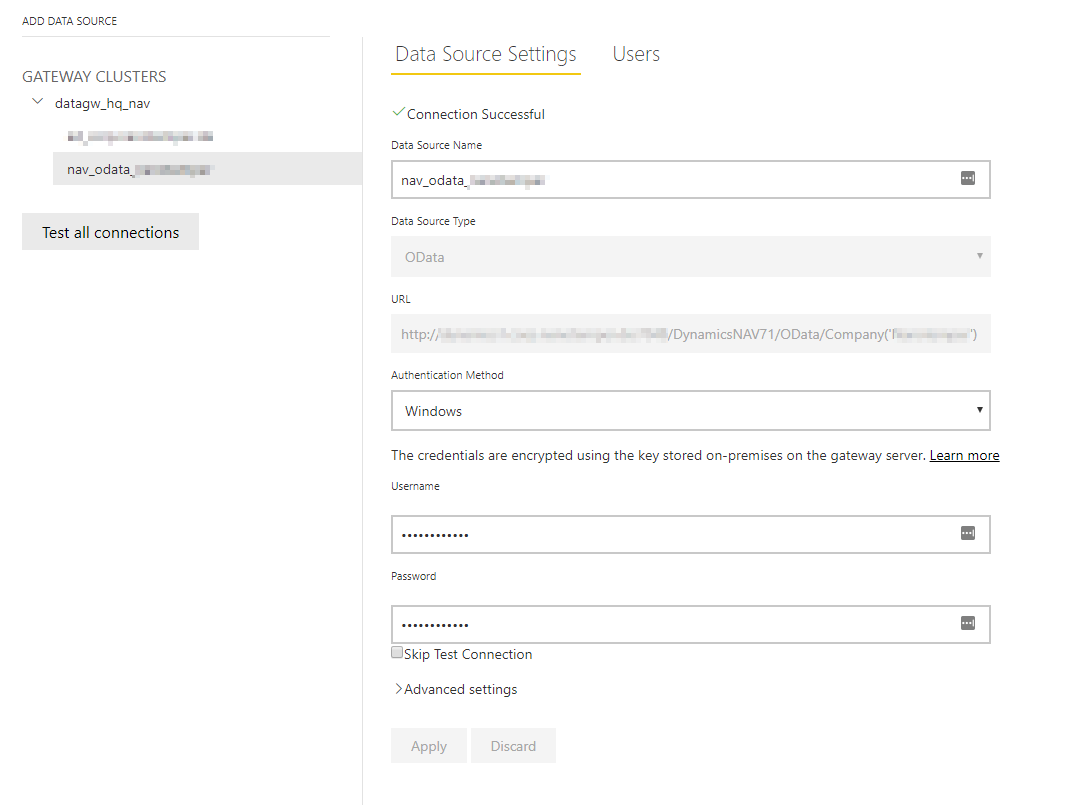The width and height of the screenshot is (1069, 805).
Task: Click the green checkmark beside Connection Successful
Action: (x=399, y=112)
